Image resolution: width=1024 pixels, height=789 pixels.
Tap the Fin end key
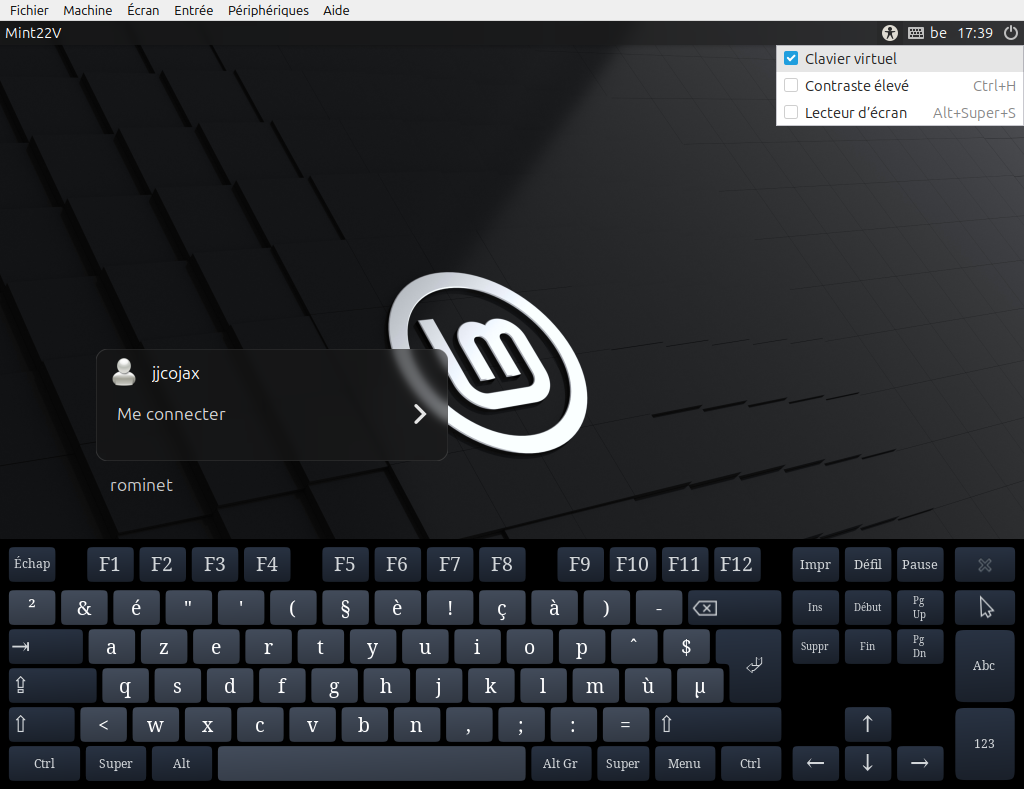(867, 647)
